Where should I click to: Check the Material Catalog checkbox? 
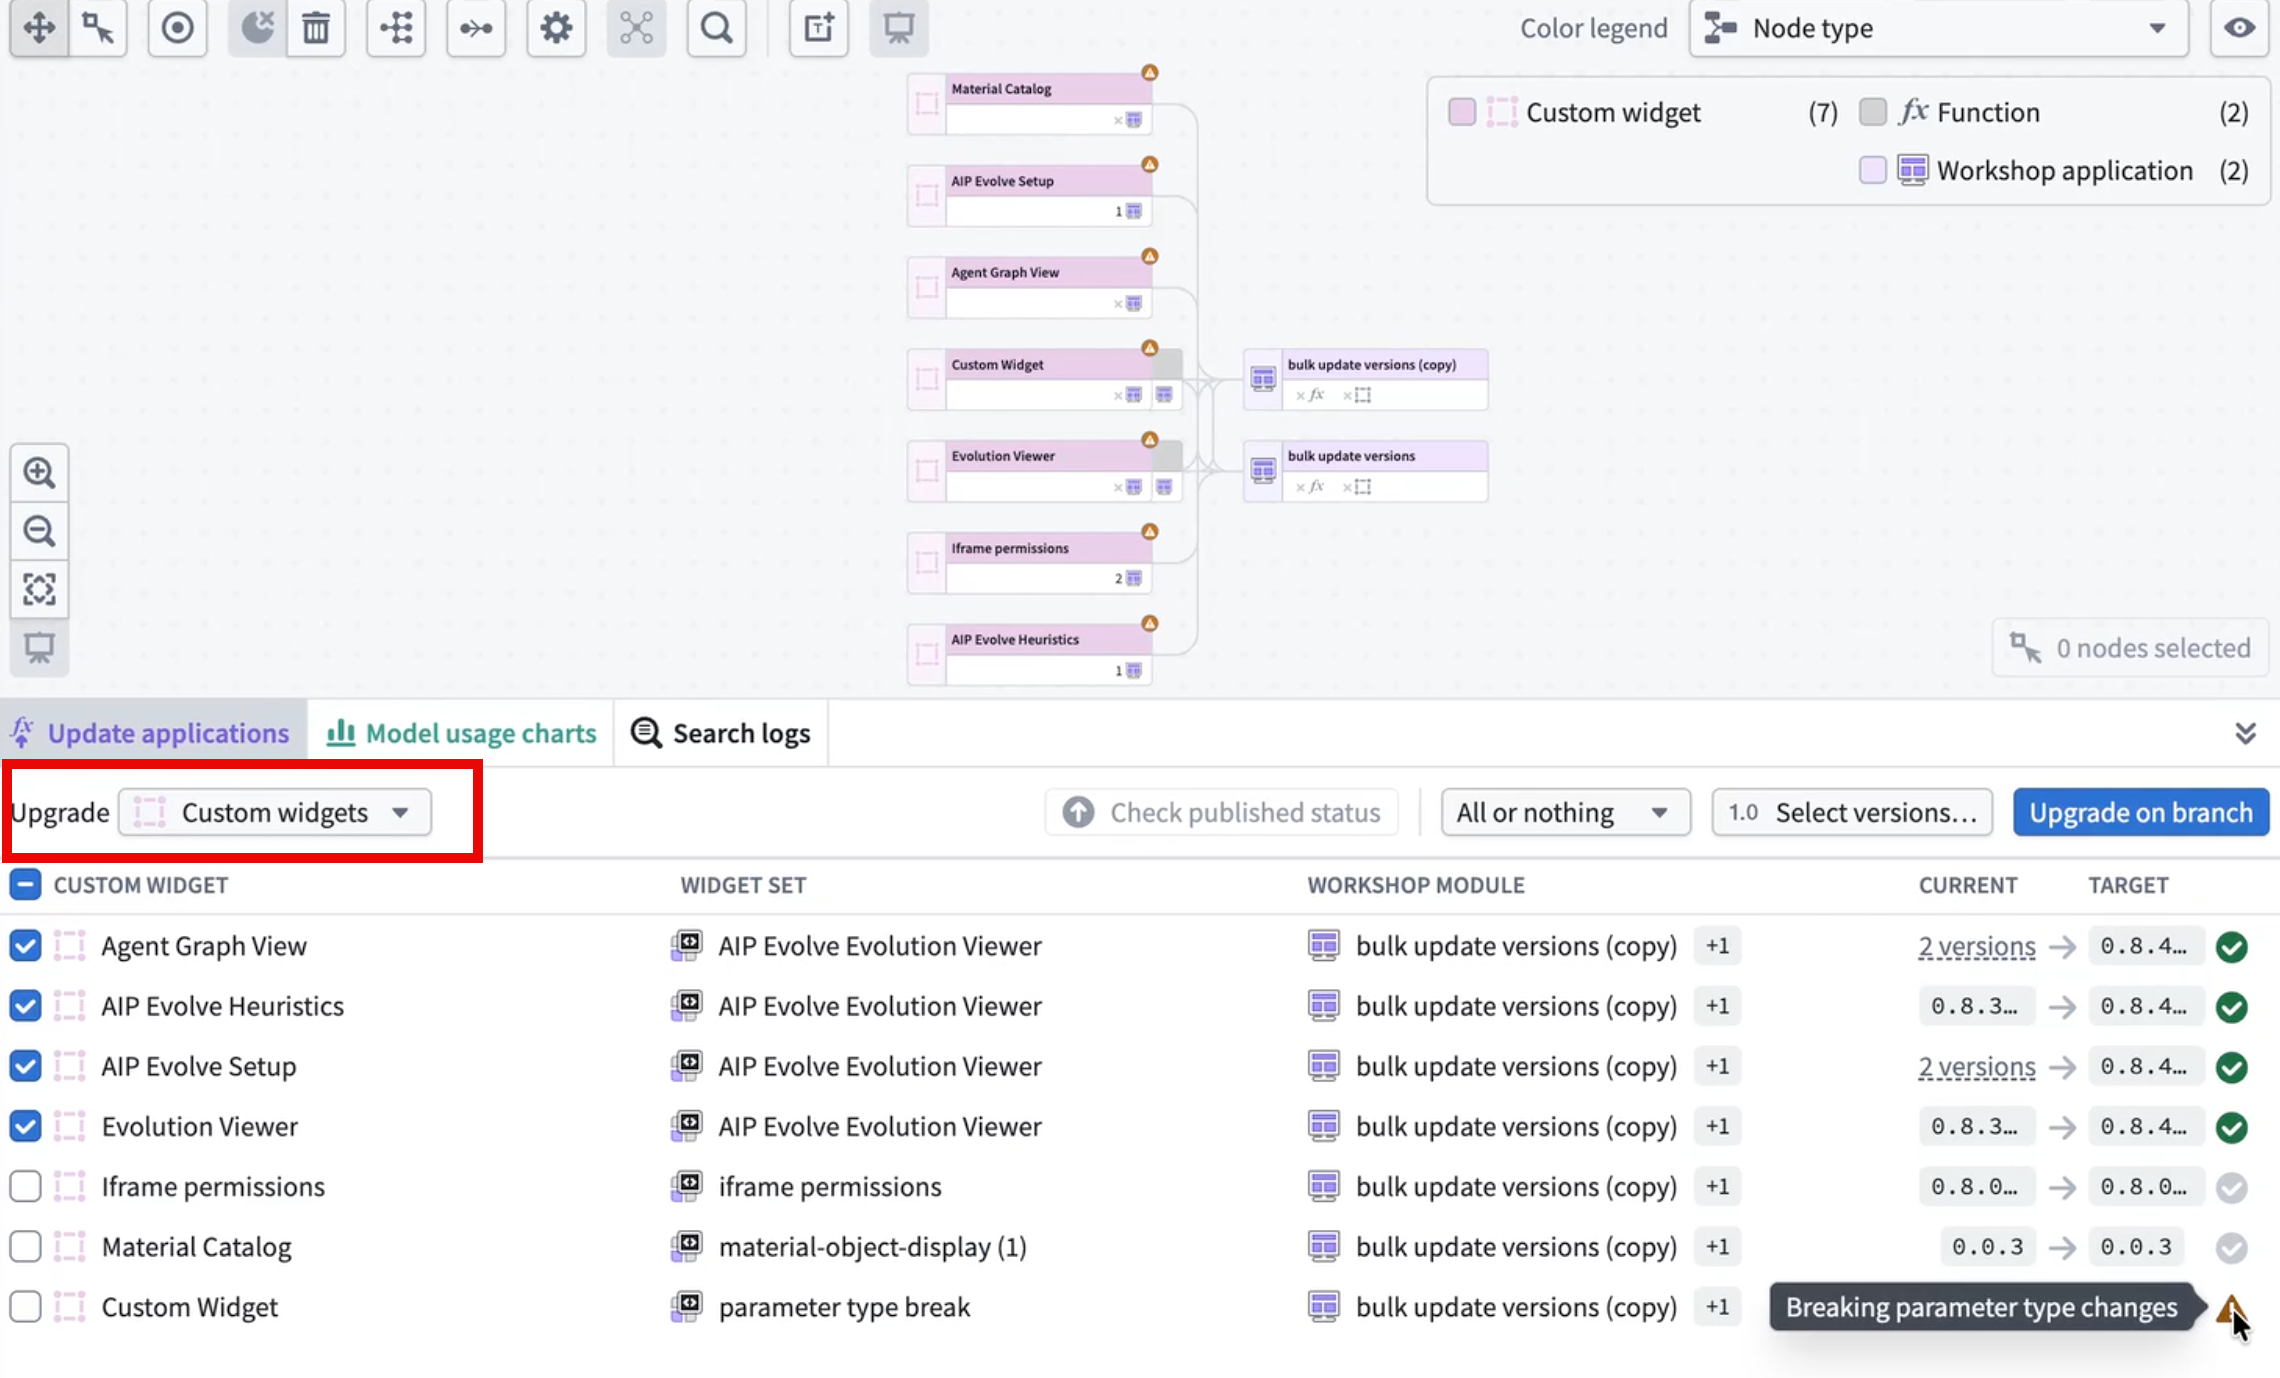pyautogui.click(x=25, y=1246)
